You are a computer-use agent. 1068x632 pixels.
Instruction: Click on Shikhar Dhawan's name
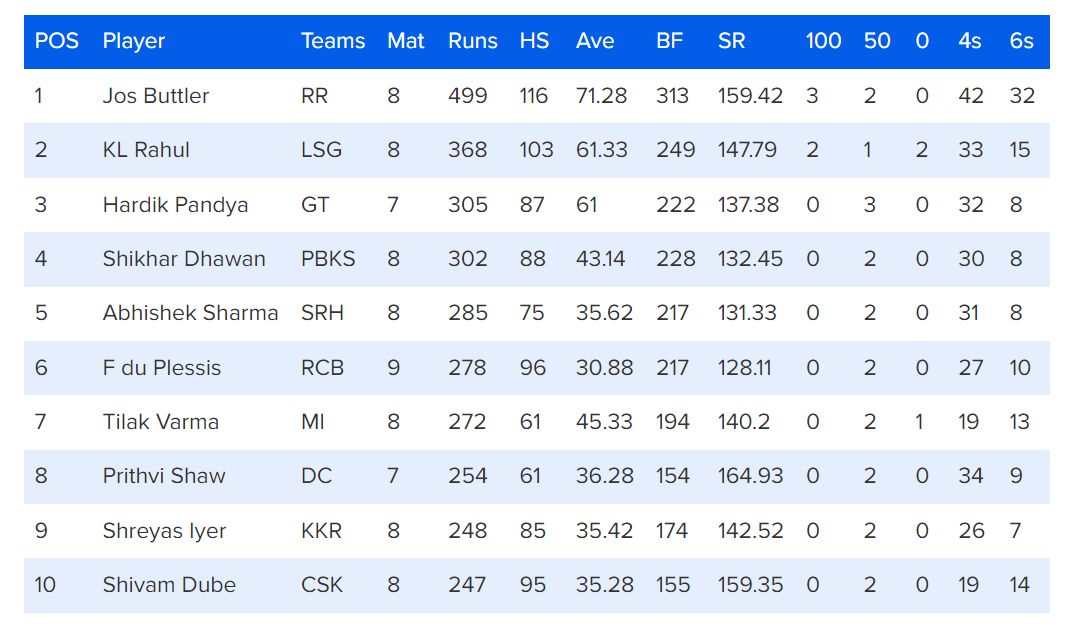click(x=184, y=259)
